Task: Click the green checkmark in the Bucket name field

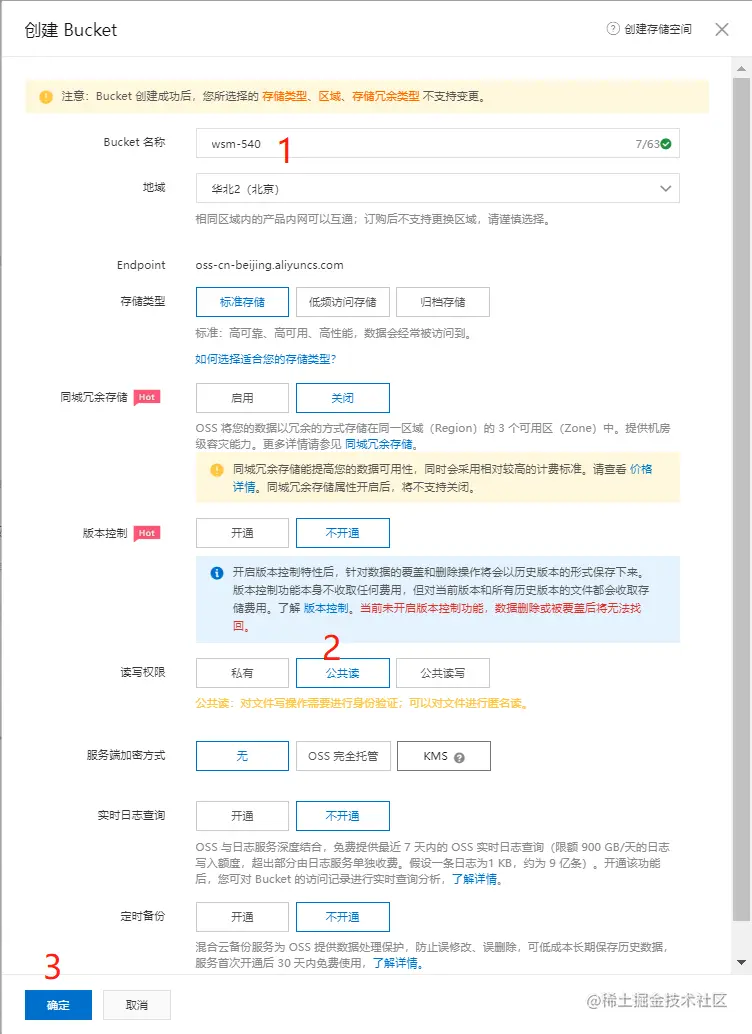Action: [666, 144]
